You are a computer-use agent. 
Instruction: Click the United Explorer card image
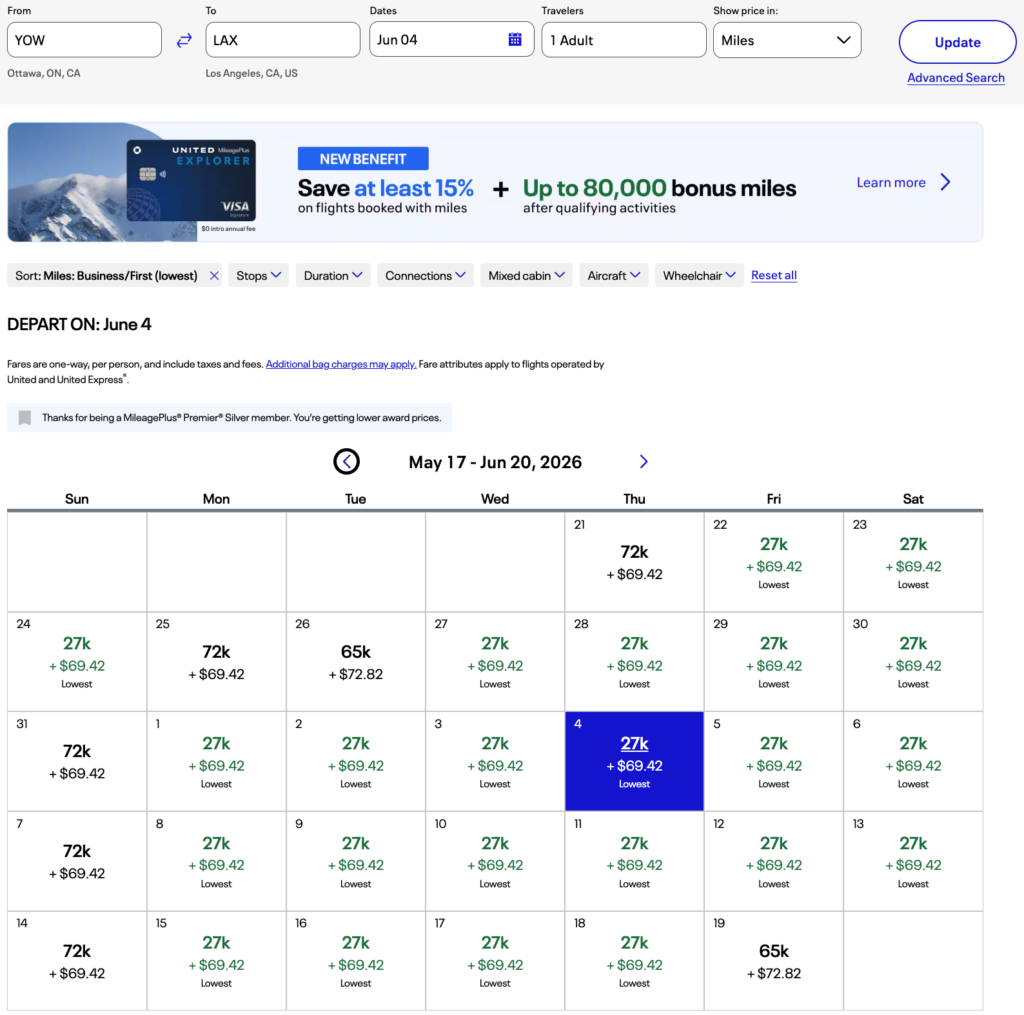(191, 180)
